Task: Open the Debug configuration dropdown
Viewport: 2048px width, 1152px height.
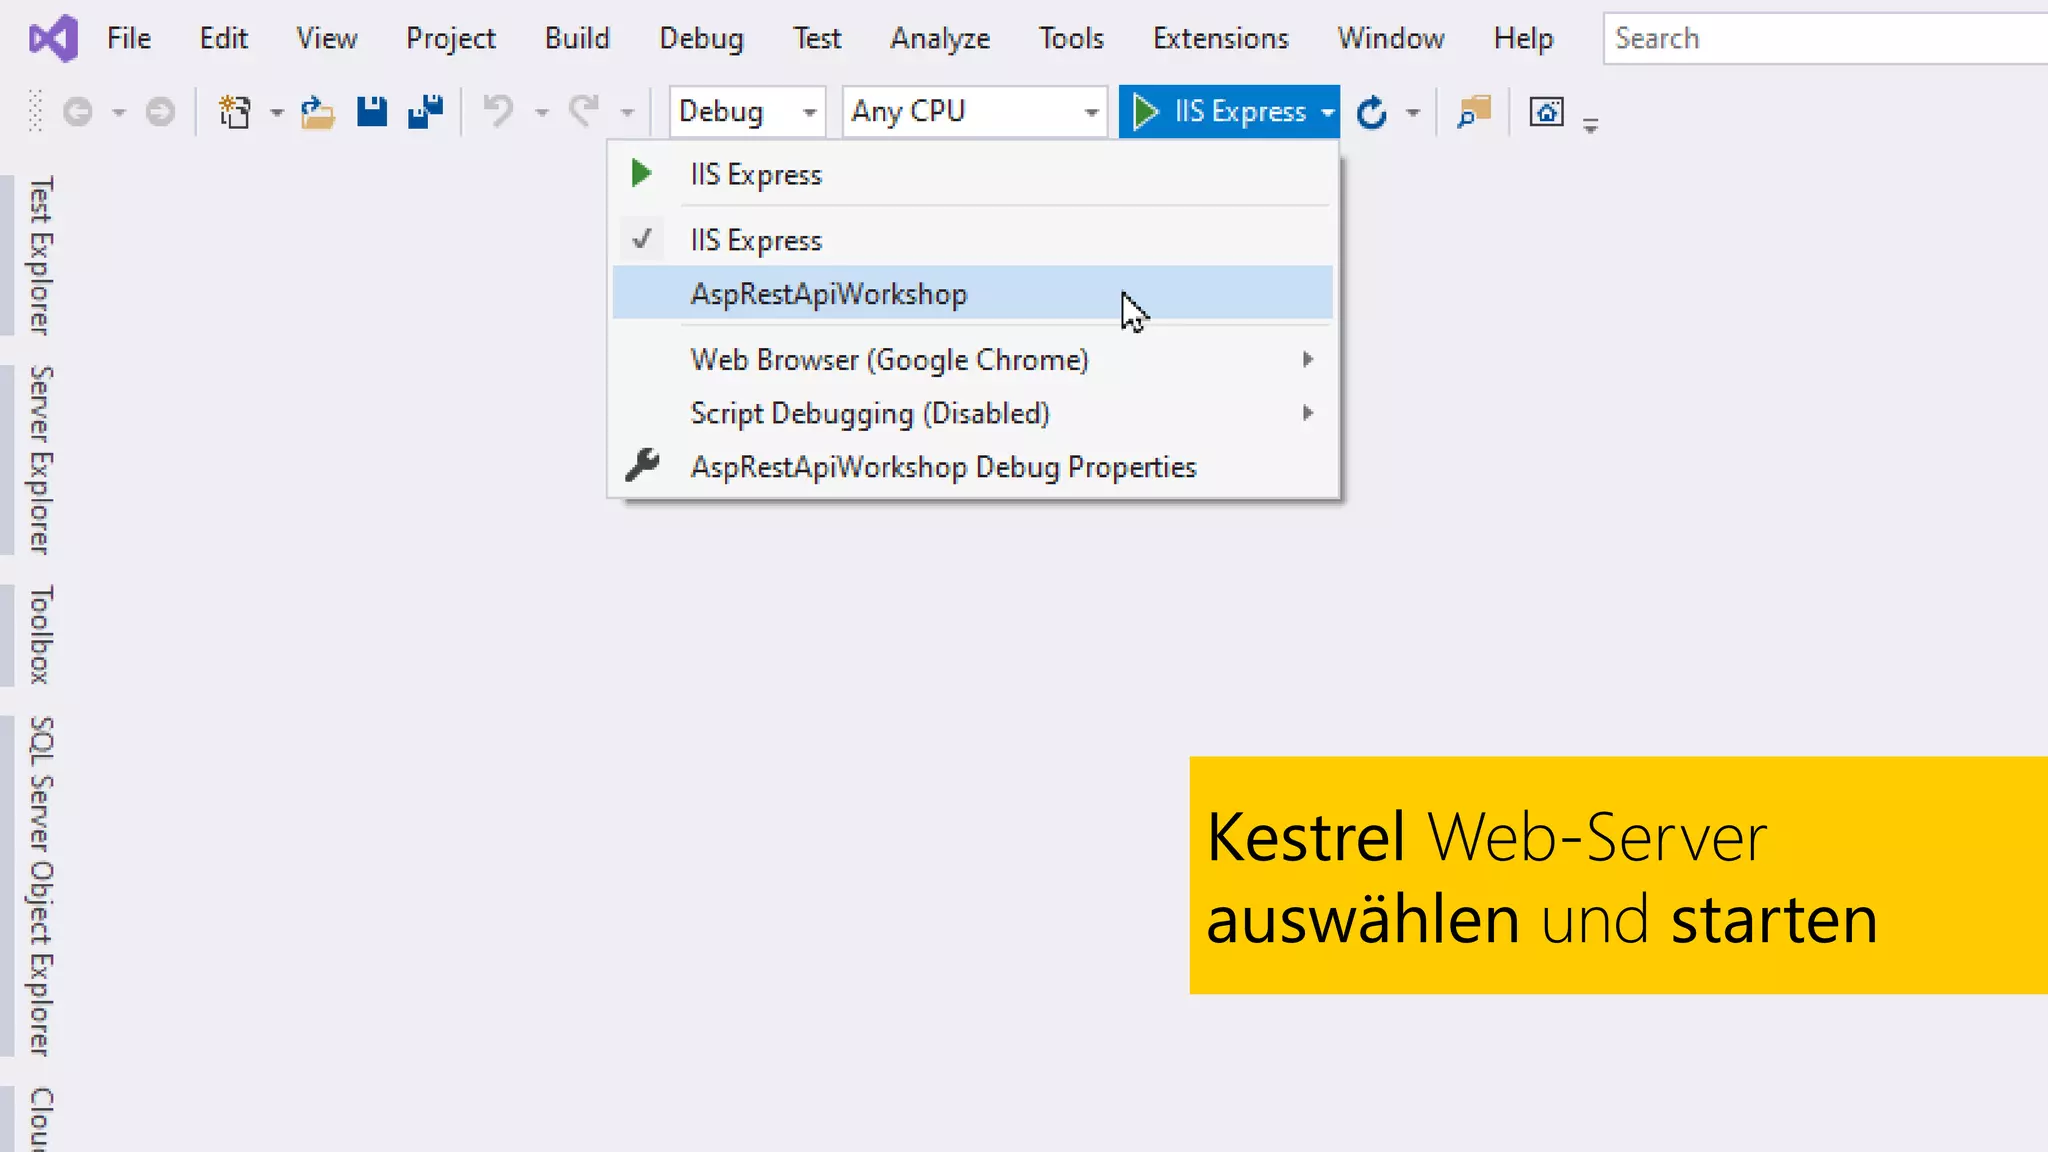Action: pyautogui.click(x=747, y=112)
